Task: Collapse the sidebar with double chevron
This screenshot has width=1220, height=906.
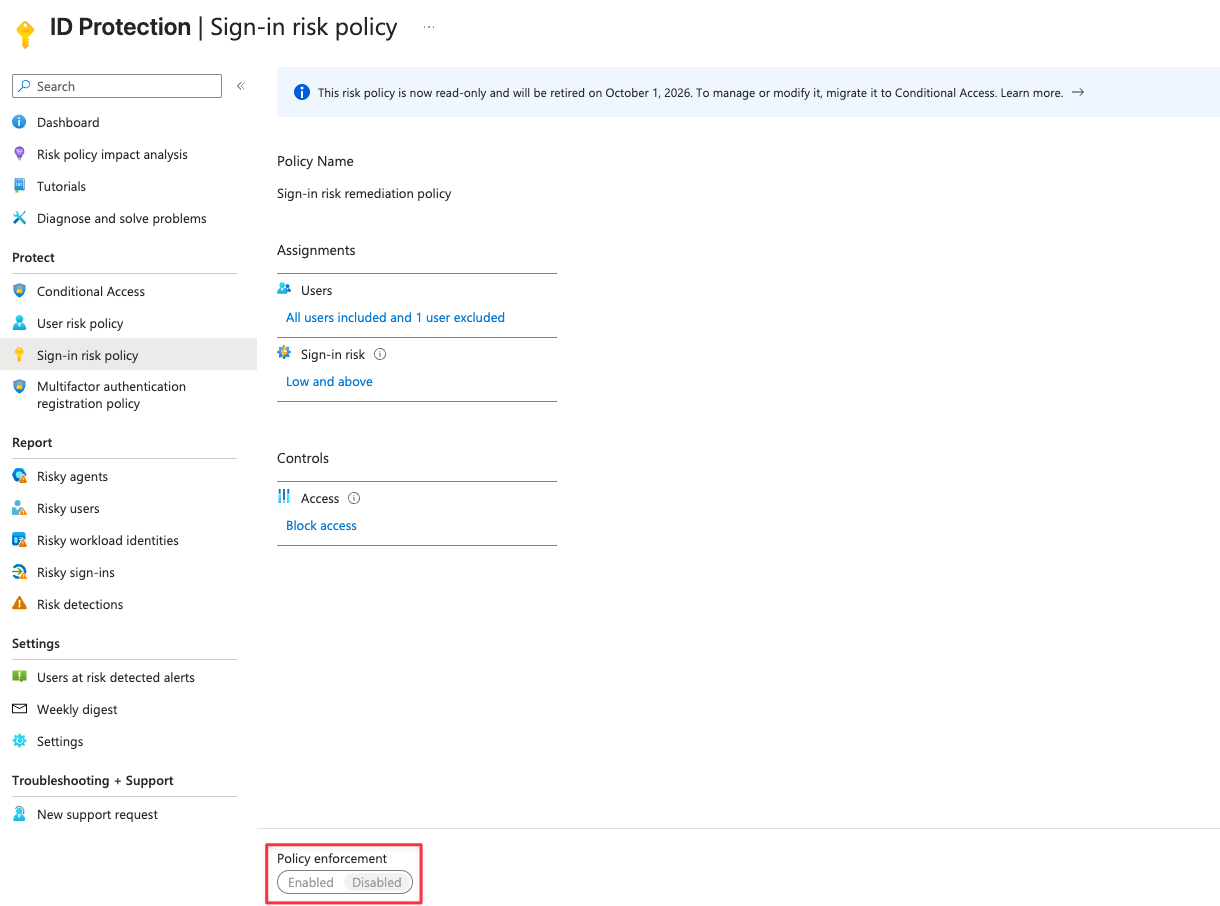Action: pyautogui.click(x=240, y=86)
